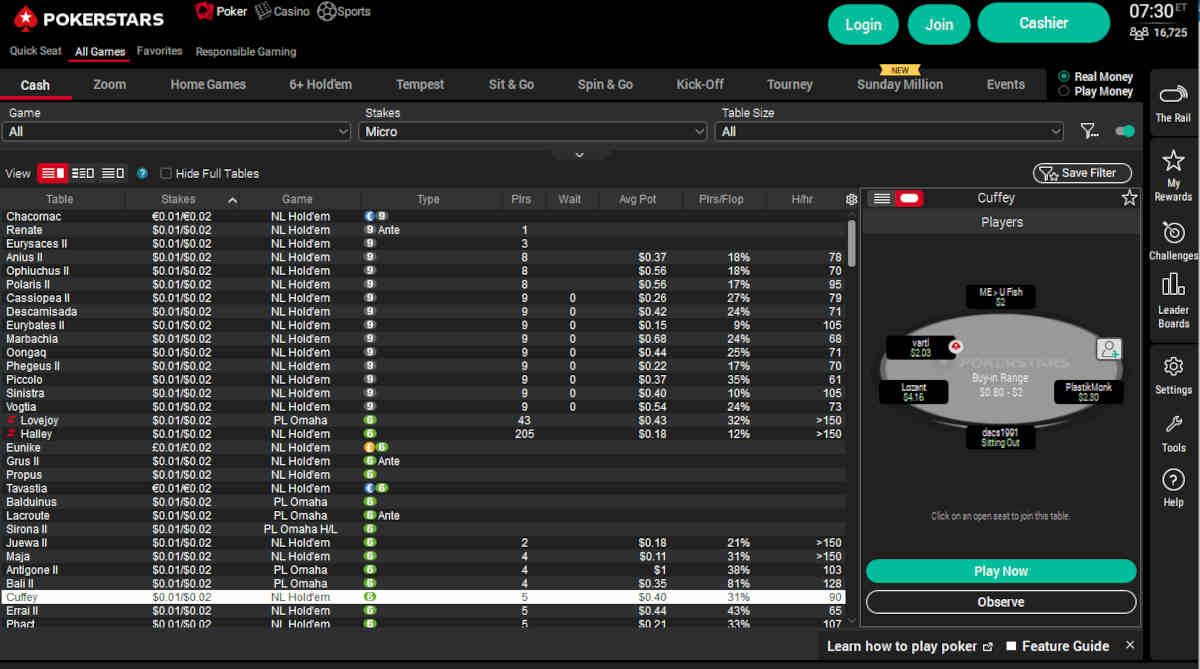
Task: Select third lobby view layout icon
Action: tap(113, 173)
